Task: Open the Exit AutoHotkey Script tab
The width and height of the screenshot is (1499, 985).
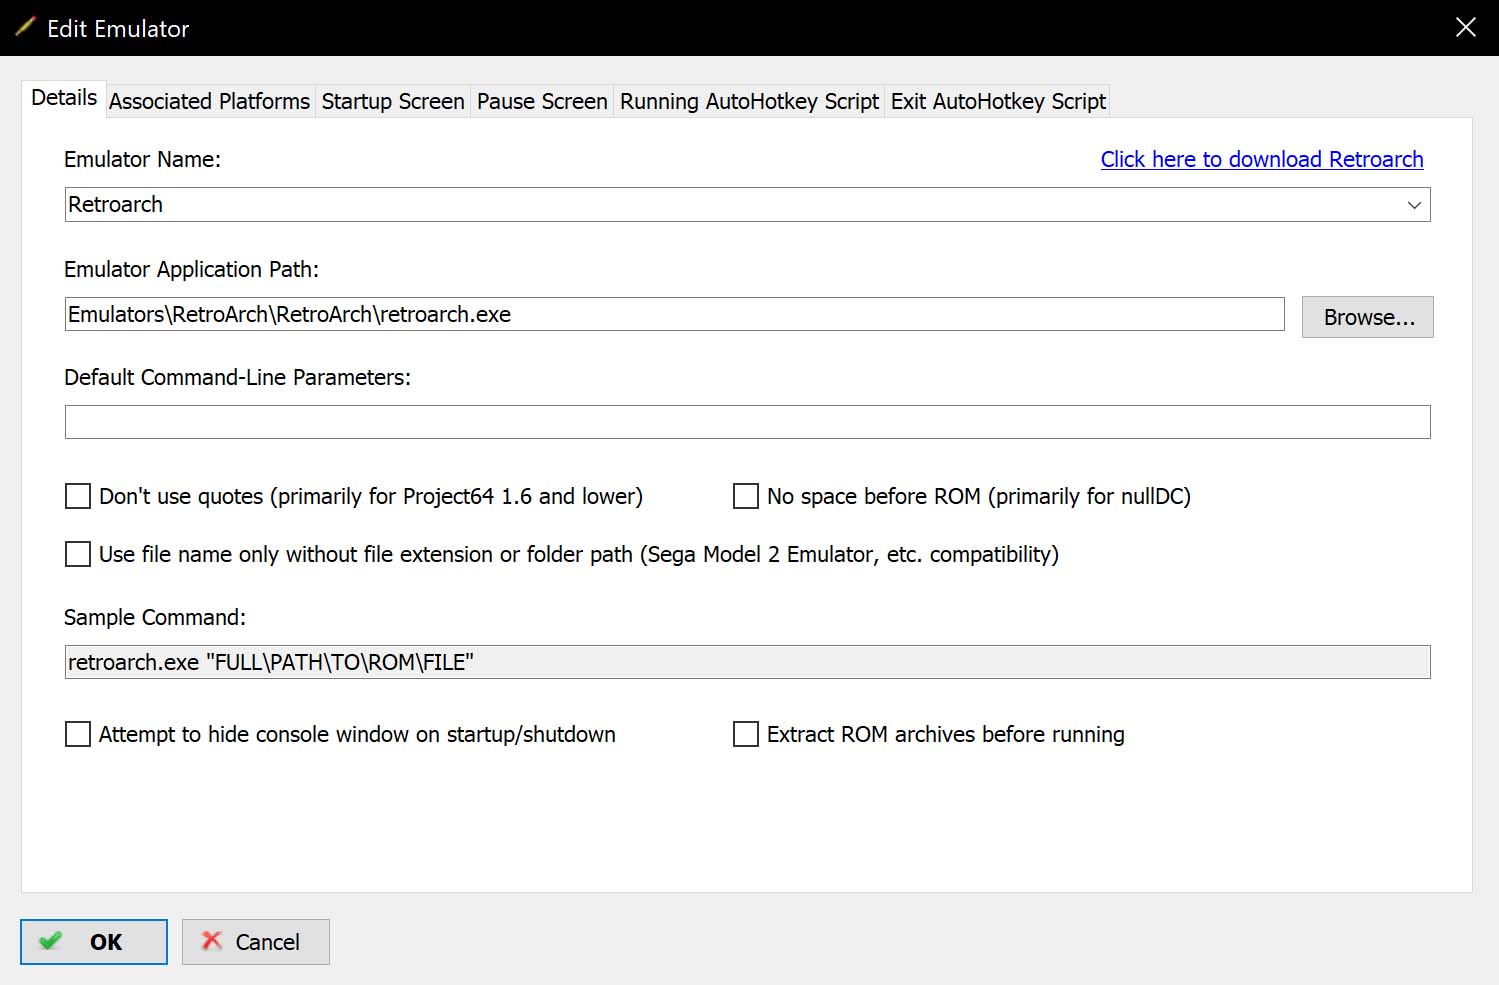Action: 998,101
